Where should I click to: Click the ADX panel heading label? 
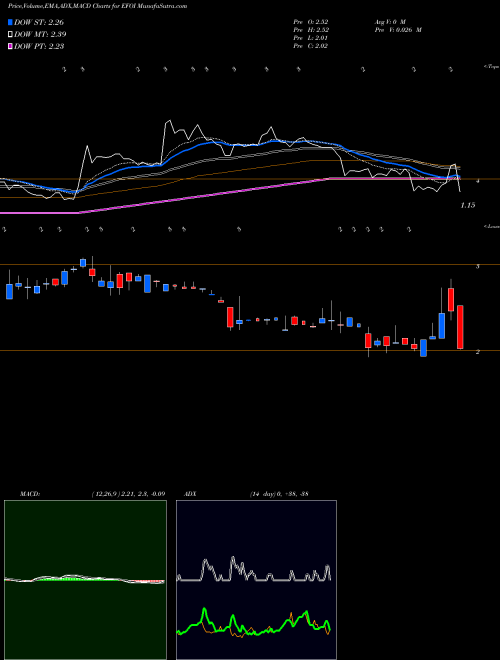[191, 494]
